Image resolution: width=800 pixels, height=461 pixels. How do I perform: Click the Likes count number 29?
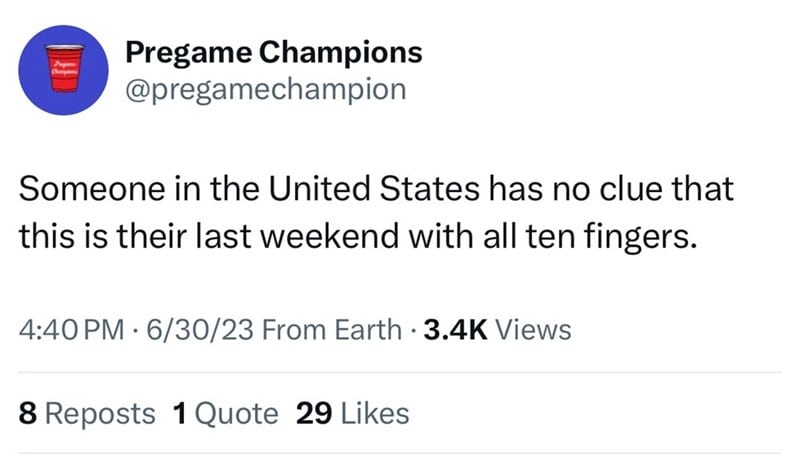[314, 413]
